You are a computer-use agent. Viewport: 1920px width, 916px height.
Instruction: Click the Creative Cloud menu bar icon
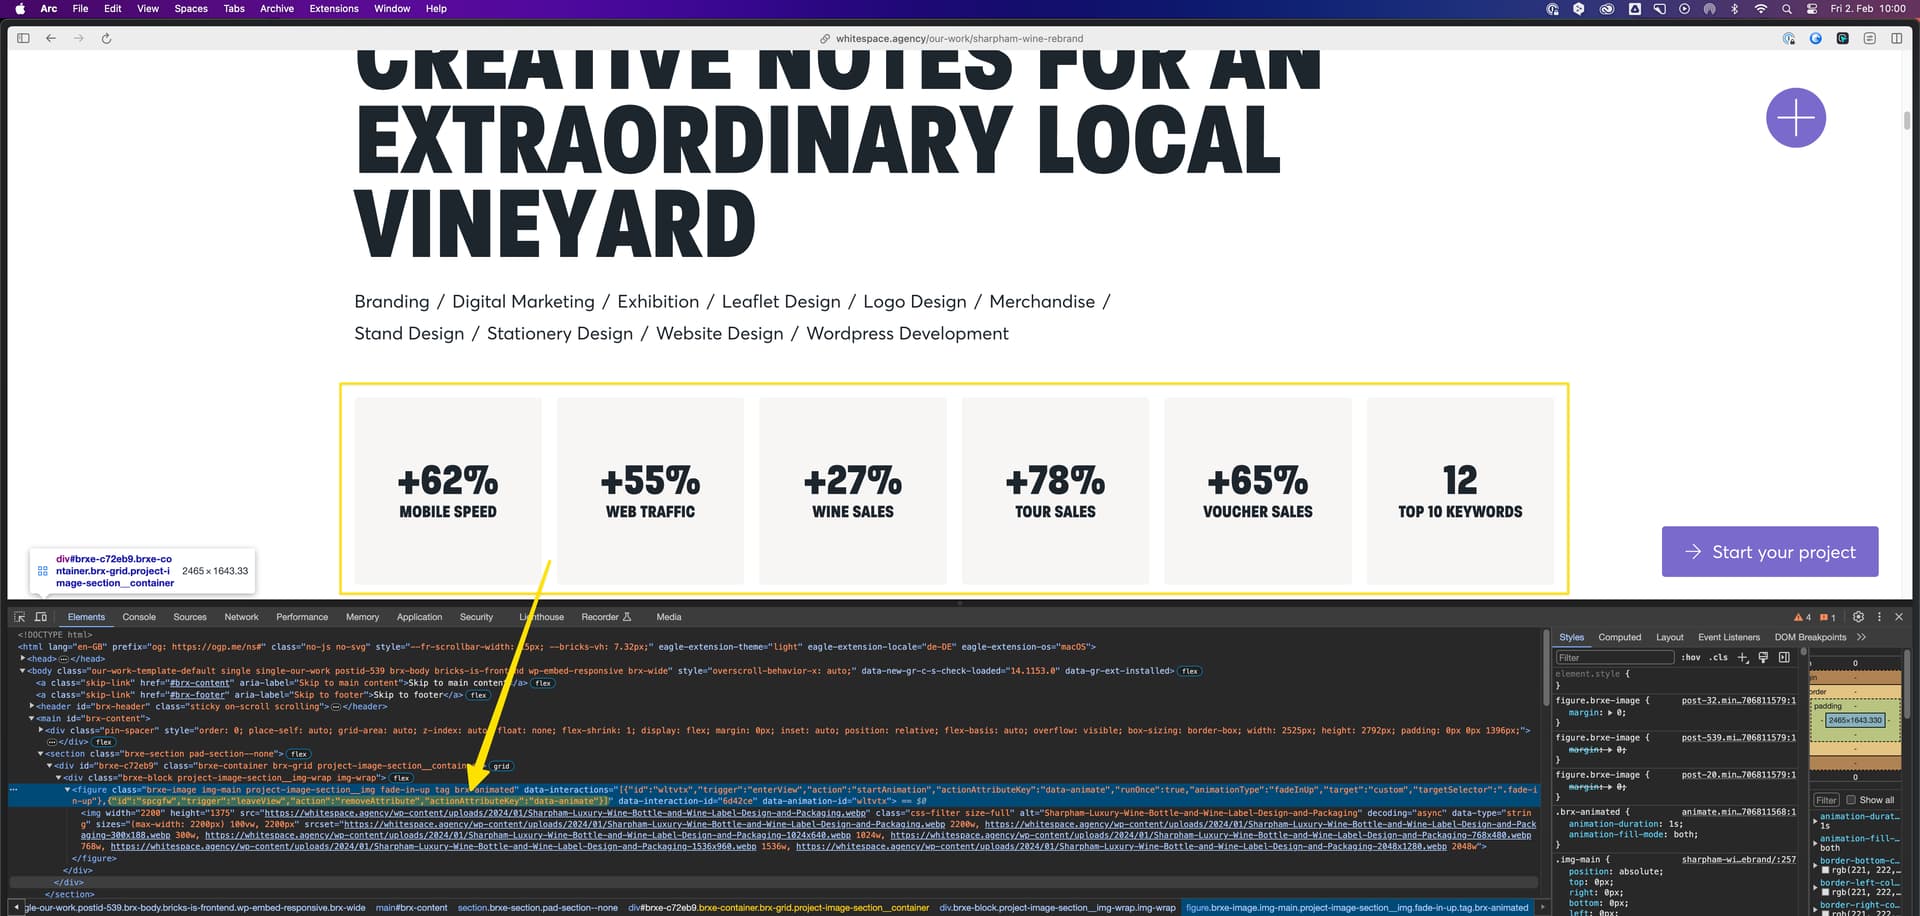1606,9
